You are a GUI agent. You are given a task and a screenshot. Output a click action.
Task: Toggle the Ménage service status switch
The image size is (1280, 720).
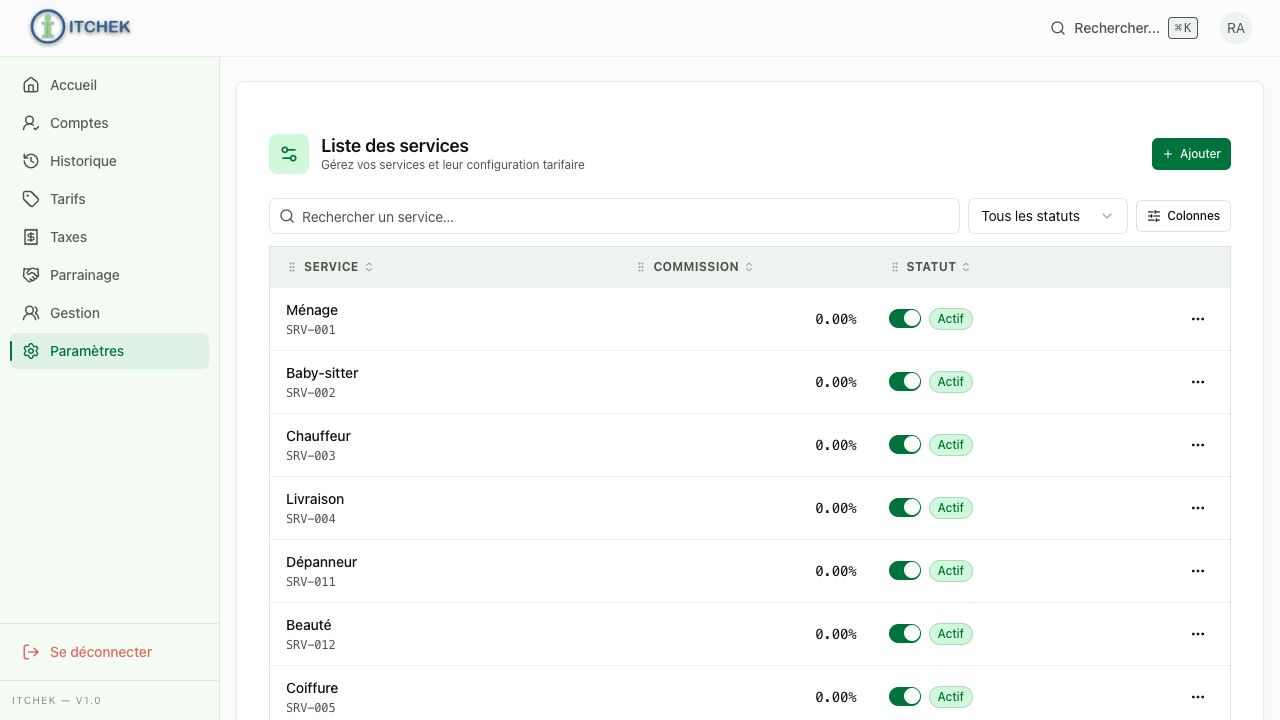click(905, 319)
